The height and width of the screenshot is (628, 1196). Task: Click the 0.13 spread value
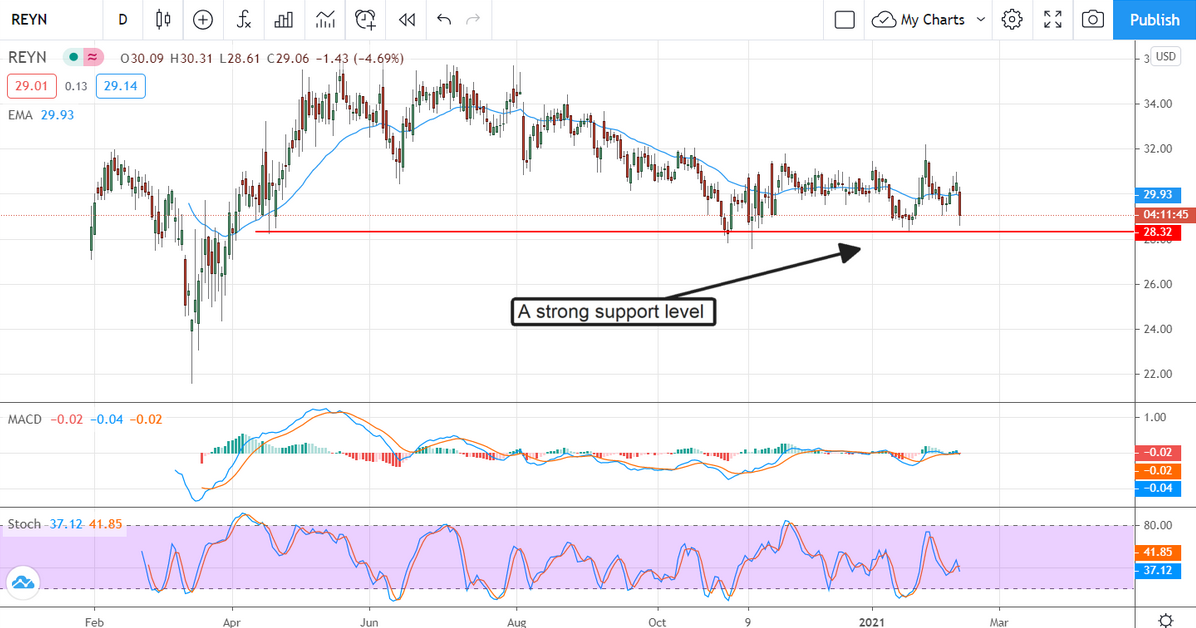point(76,86)
